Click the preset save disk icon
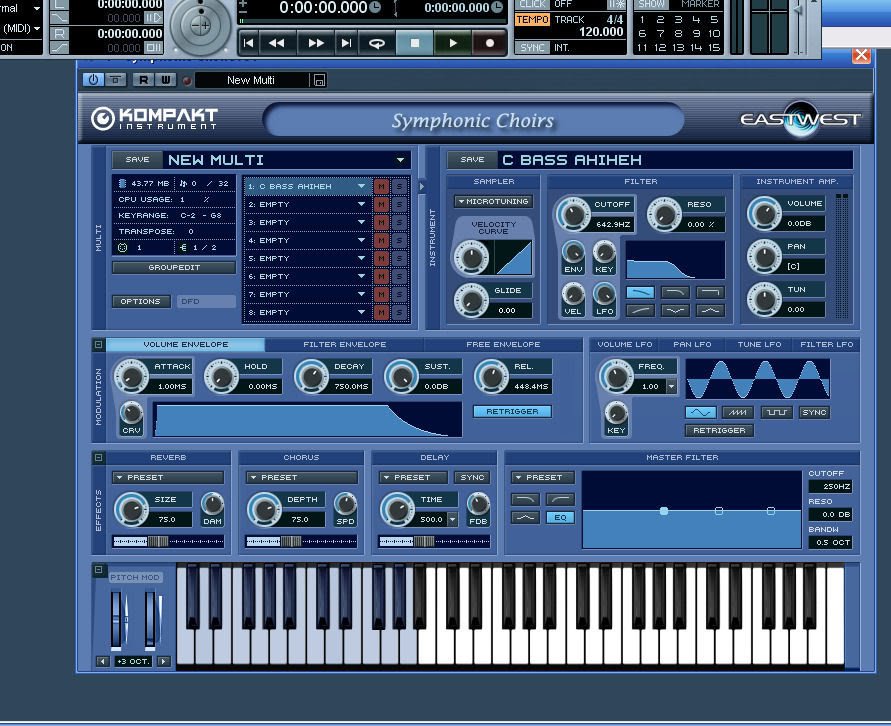The image size is (891, 726). click(319, 81)
